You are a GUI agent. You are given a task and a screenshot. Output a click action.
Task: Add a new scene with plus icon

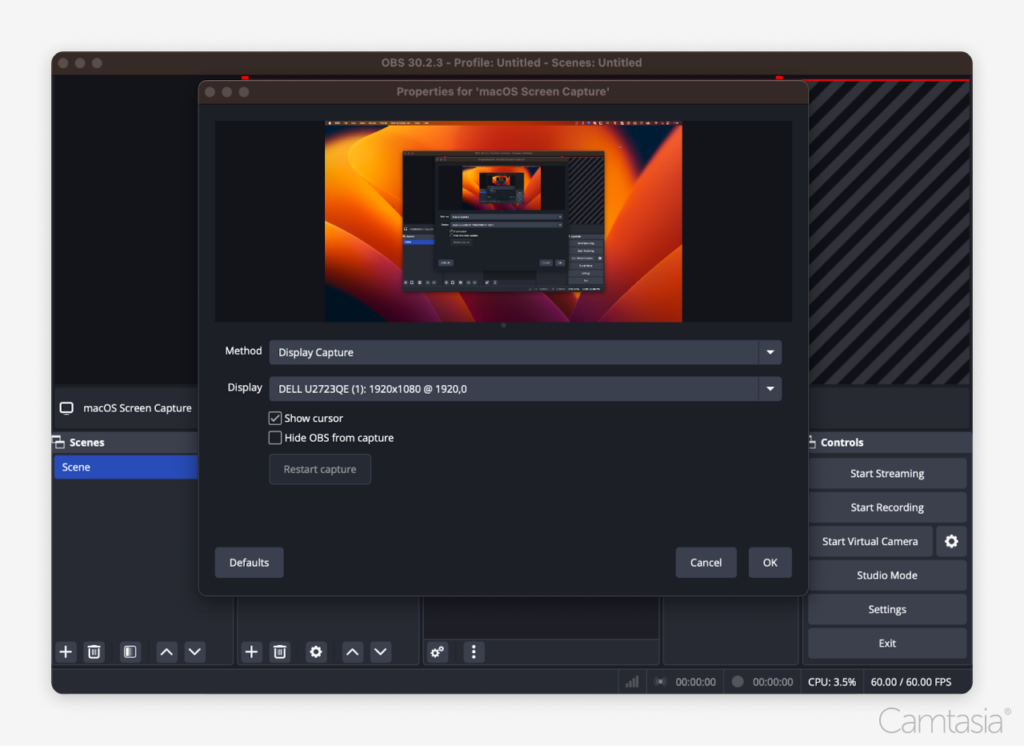(x=65, y=651)
